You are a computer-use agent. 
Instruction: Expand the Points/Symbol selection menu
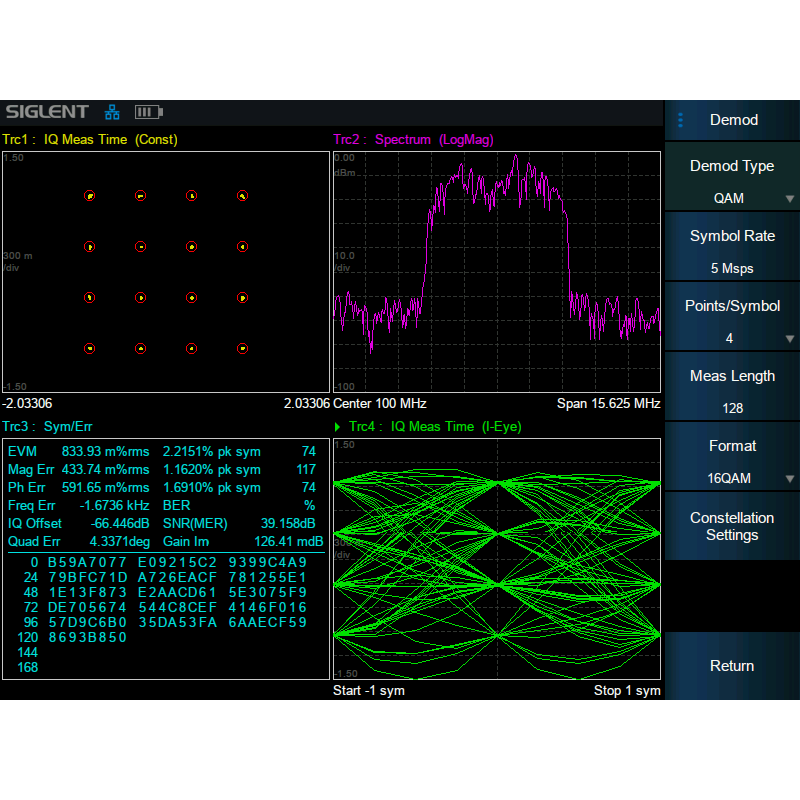732,321
